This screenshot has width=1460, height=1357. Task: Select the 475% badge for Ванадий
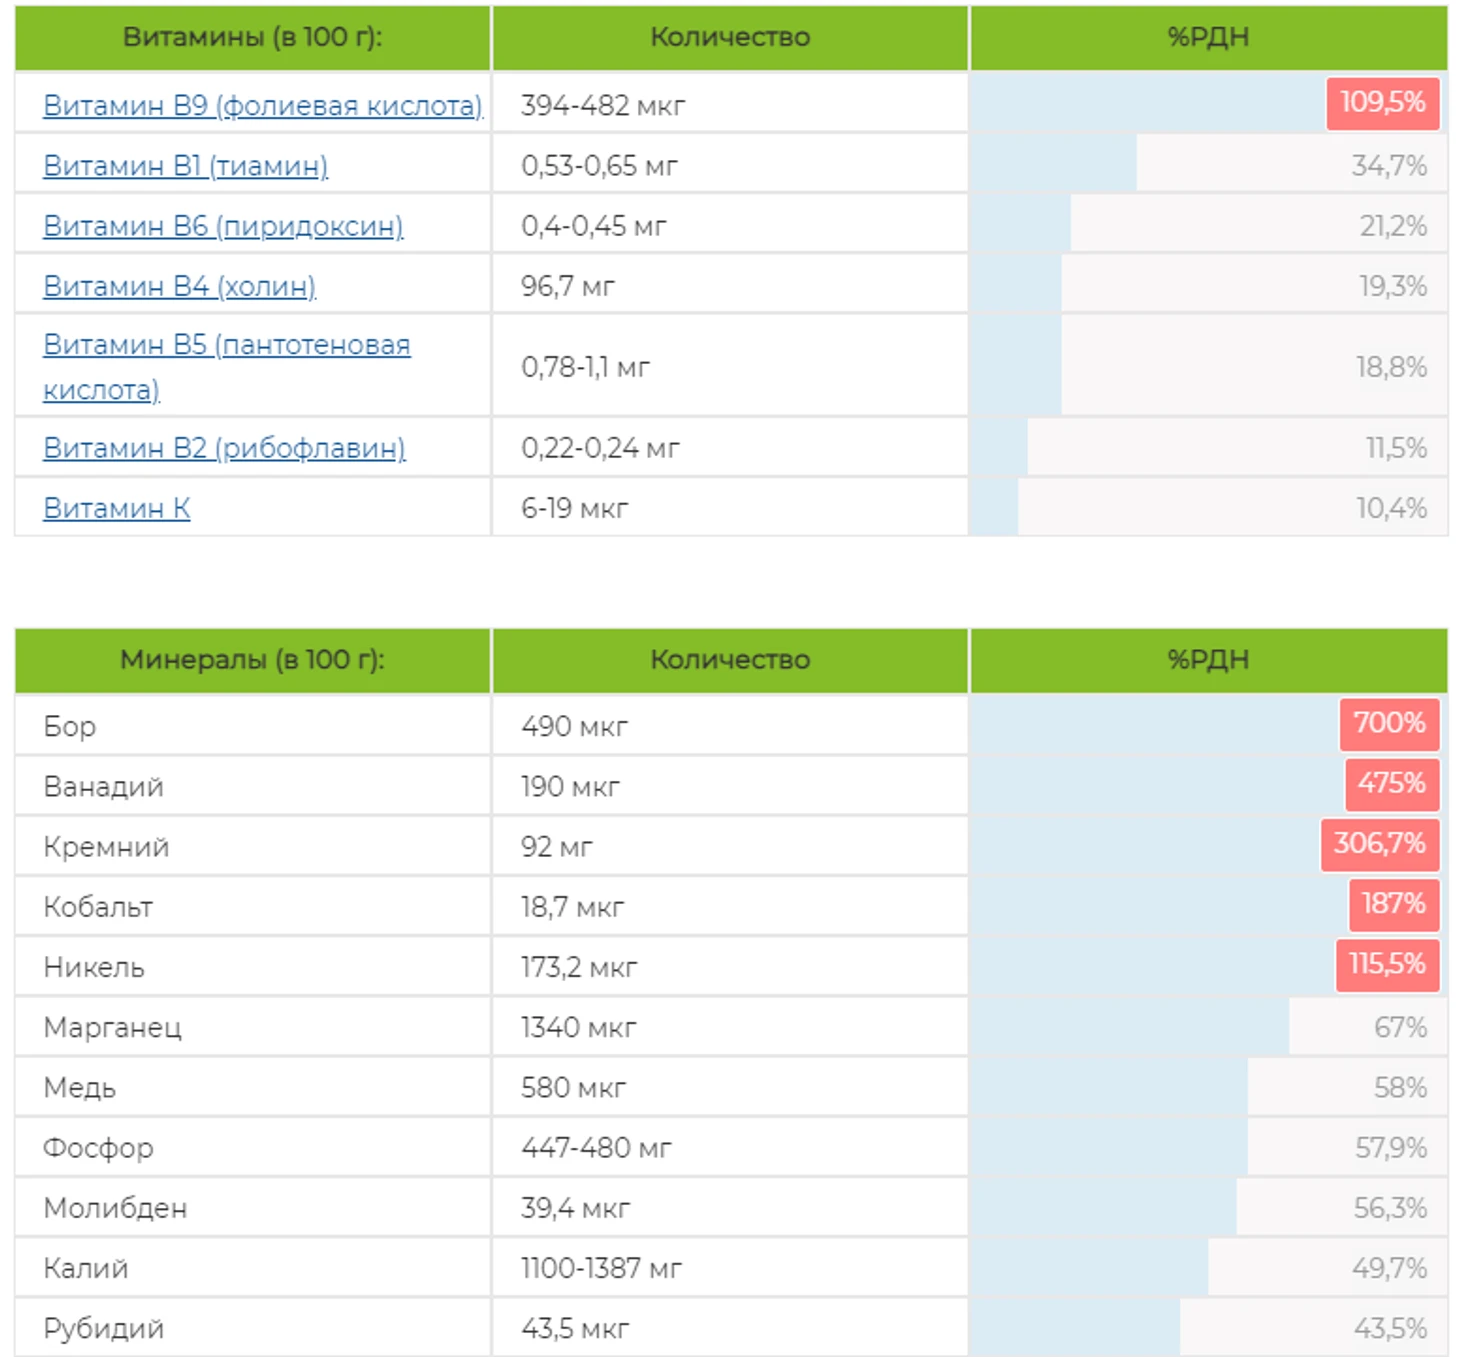click(1392, 784)
